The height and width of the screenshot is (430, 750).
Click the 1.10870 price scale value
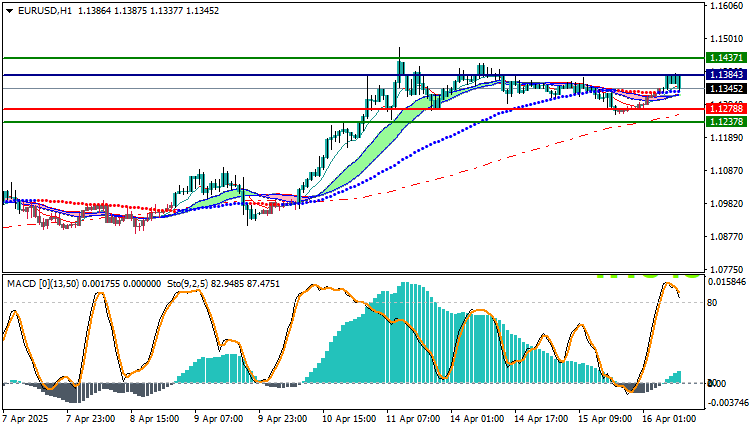coord(727,171)
